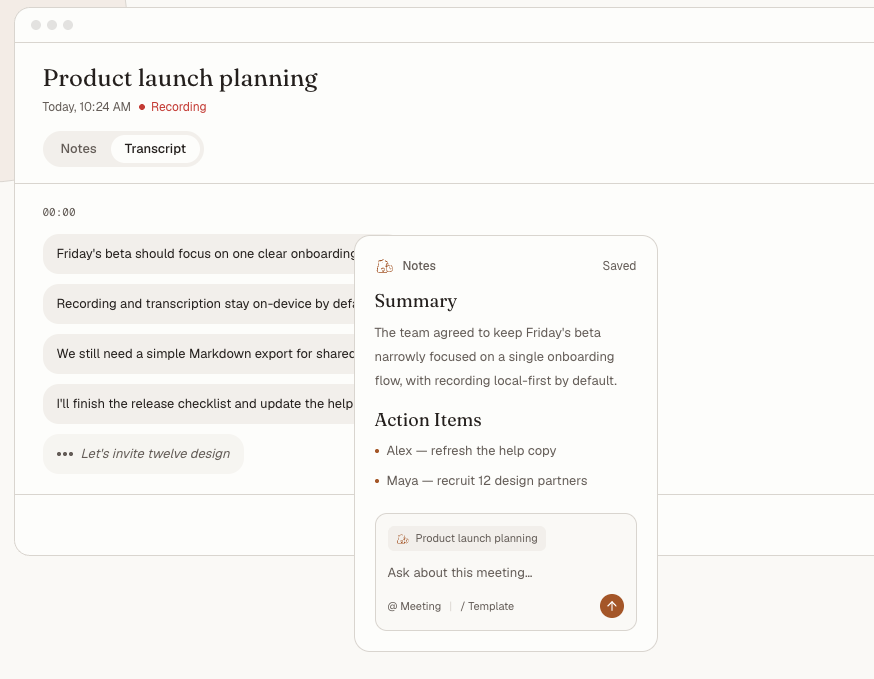Image resolution: width=874 pixels, height=679 pixels.
Task: Click the 00:00 transcript timestamp
Action: (59, 212)
